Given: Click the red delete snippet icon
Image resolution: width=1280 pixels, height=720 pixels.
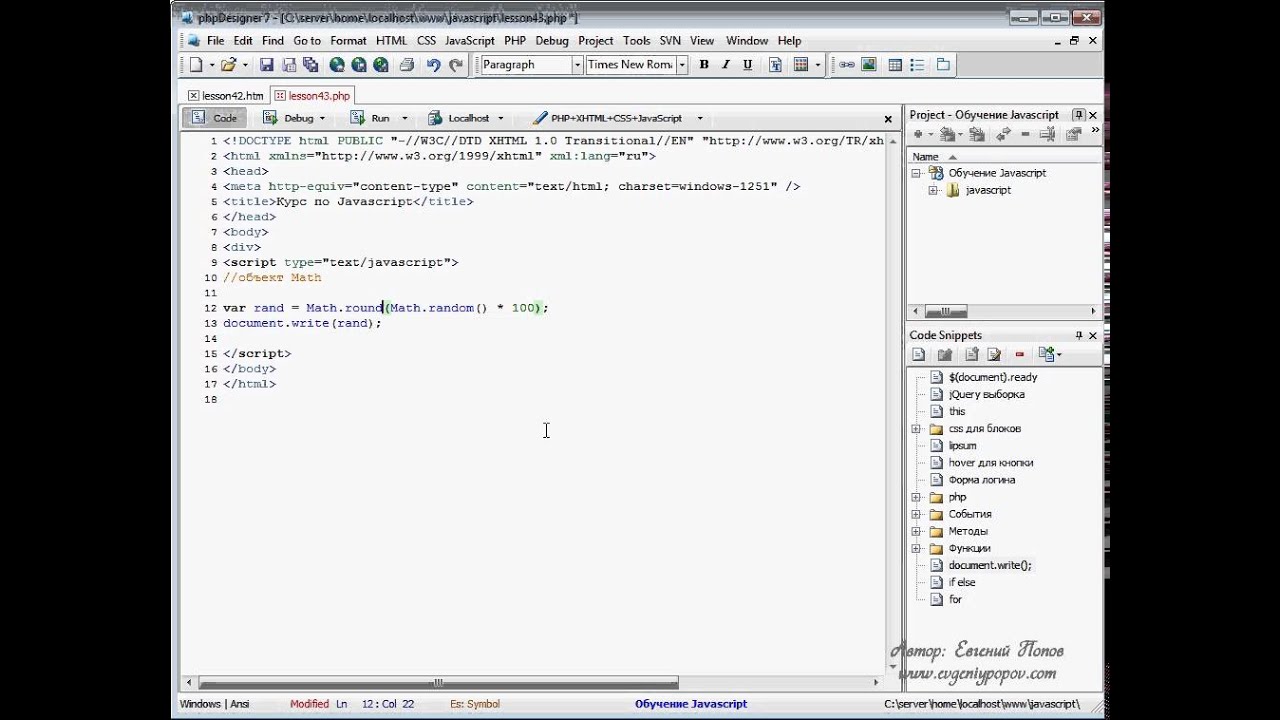Looking at the screenshot, I should (x=1020, y=354).
